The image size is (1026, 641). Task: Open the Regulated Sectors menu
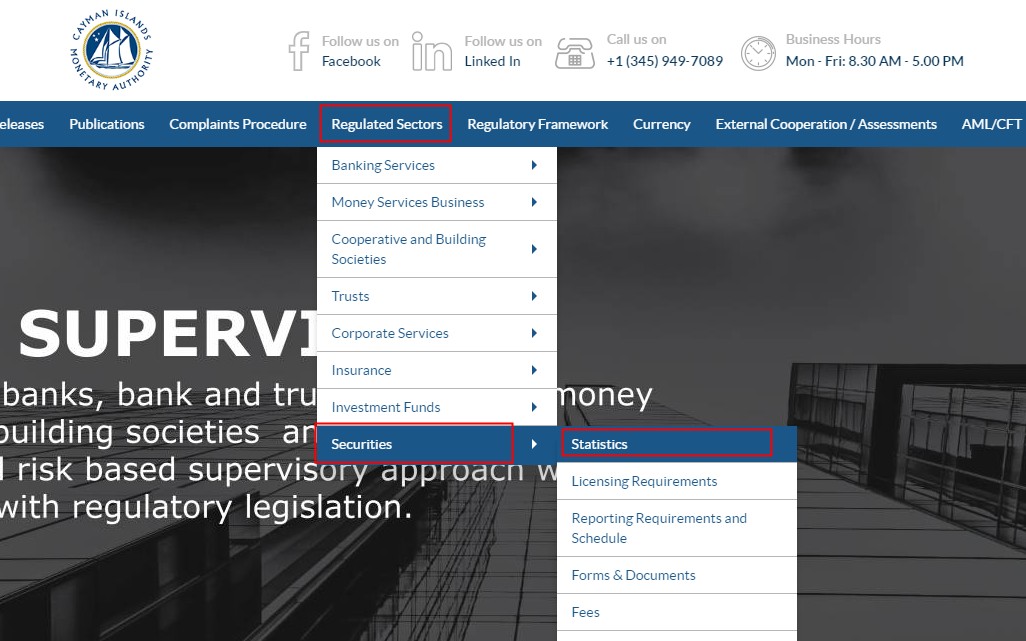click(386, 124)
